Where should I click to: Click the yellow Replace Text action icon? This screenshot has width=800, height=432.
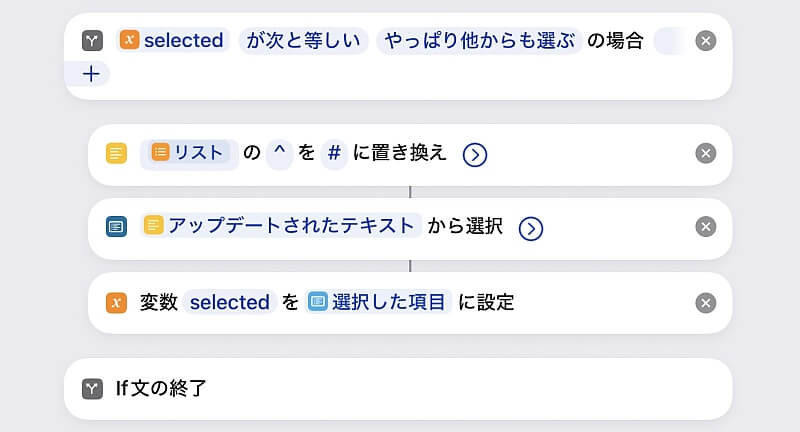(x=116, y=153)
